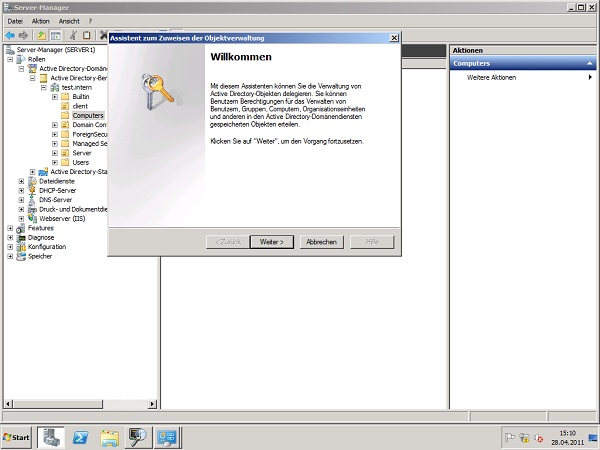600x450 pixels.
Task: Select the Konfiguration node
Action: tap(47, 247)
